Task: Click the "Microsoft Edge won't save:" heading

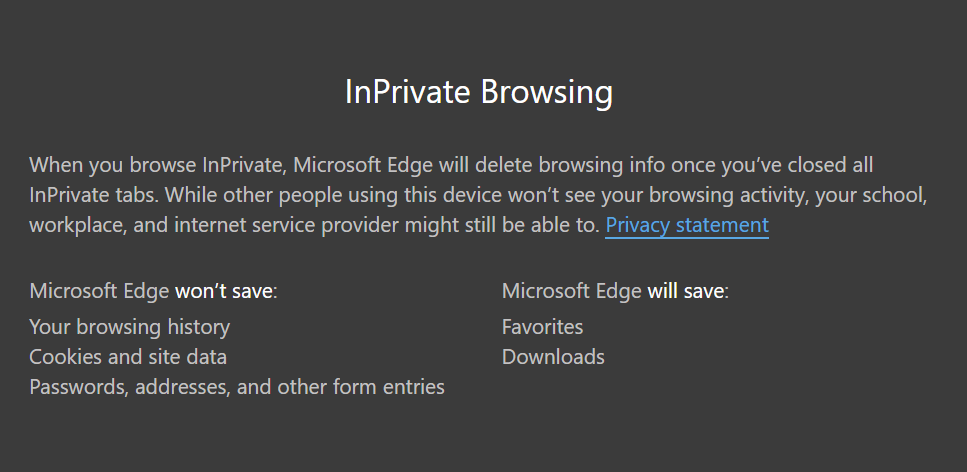Action: coord(153,292)
